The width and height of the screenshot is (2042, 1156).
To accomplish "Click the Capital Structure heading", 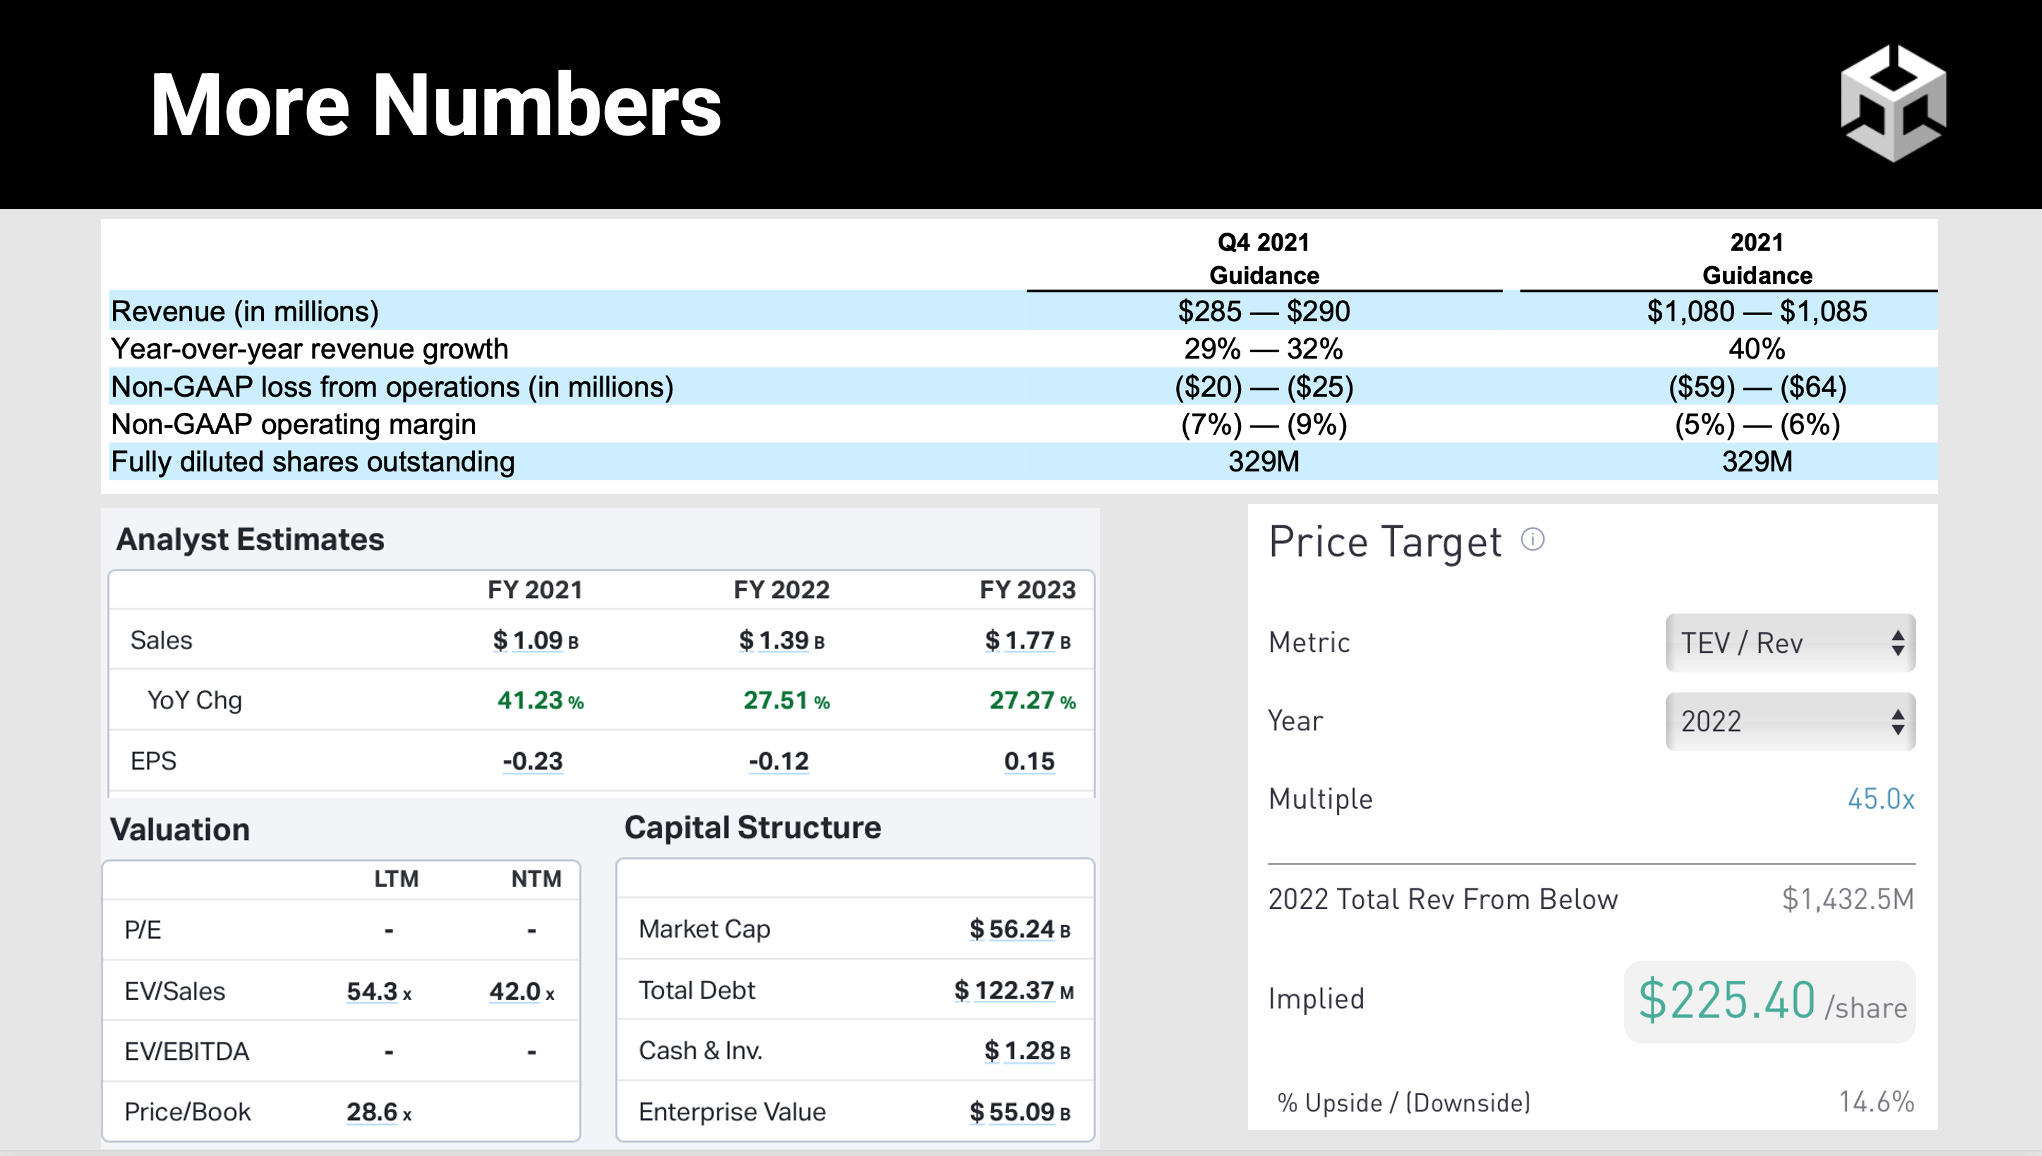I will point(753,828).
